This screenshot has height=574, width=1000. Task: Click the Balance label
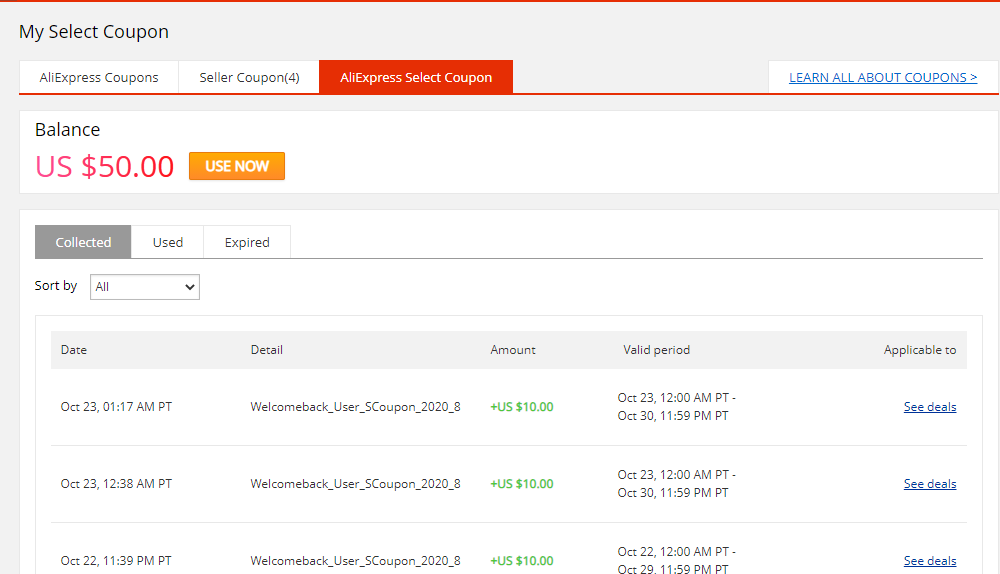pos(68,129)
